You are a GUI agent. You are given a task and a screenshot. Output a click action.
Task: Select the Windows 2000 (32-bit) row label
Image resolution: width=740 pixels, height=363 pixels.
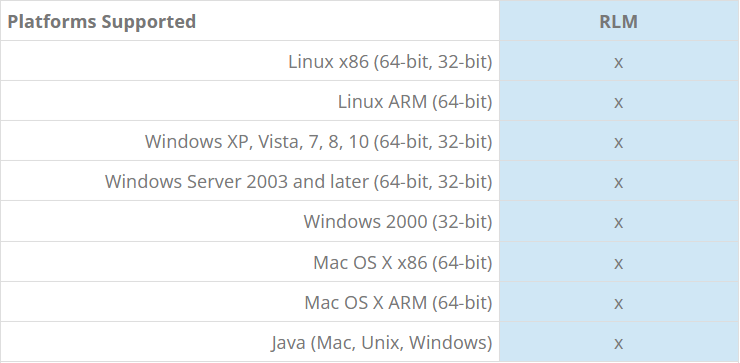tap(398, 222)
